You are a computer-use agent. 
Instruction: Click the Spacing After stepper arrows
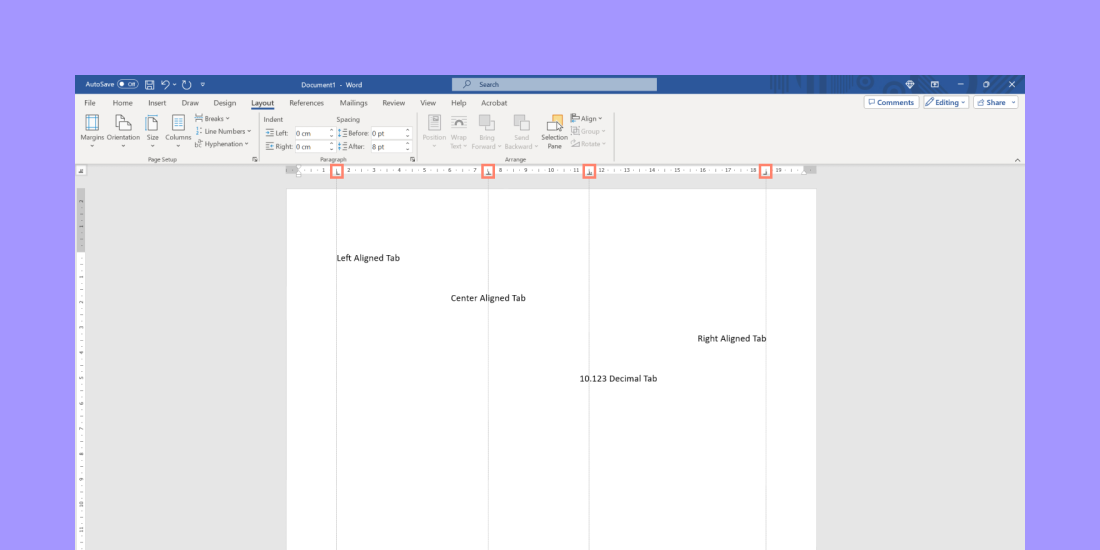point(408,147)
